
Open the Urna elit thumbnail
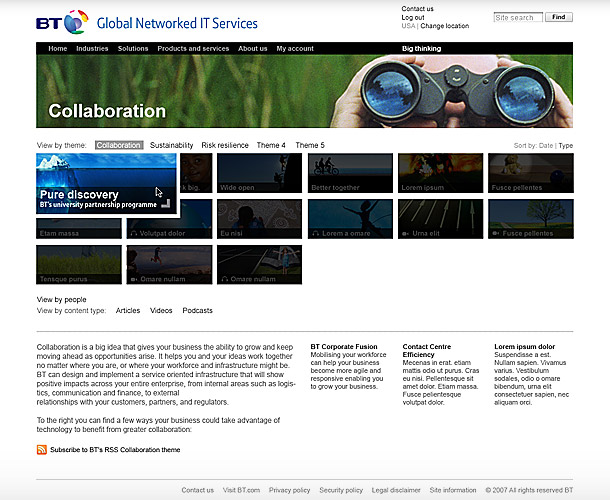pyautogui.click(x=440, y=219)
